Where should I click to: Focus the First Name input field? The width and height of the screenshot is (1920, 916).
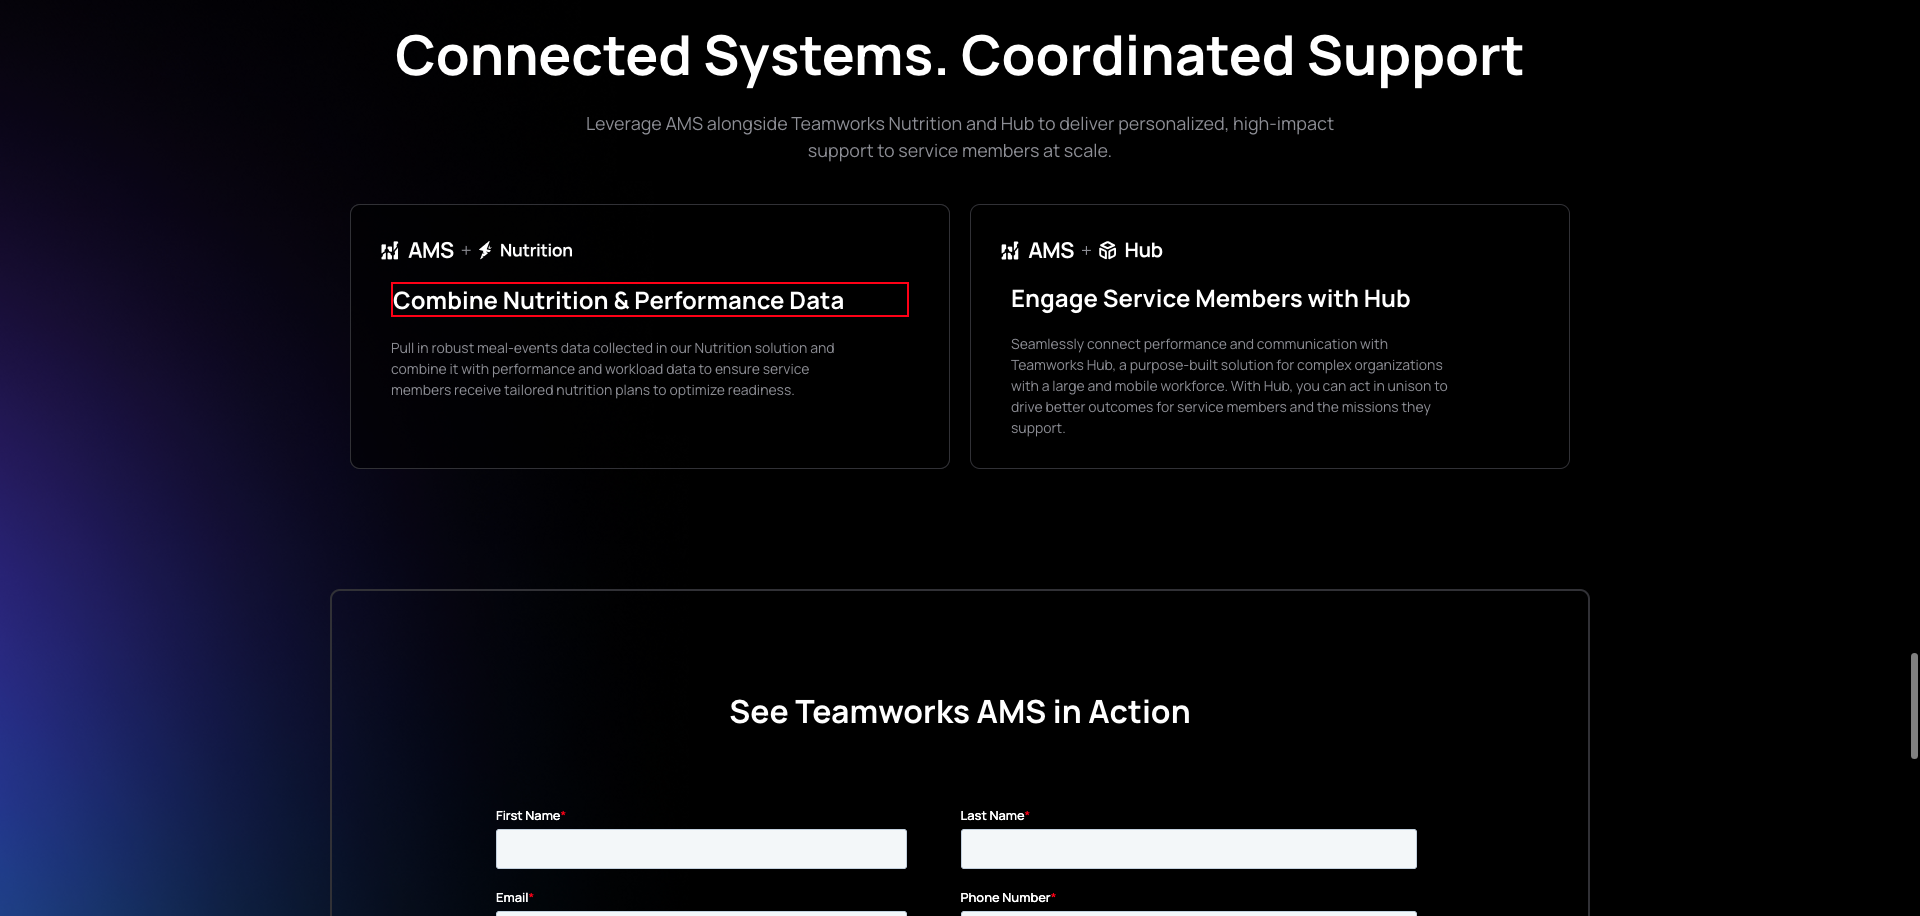point(701,849)
